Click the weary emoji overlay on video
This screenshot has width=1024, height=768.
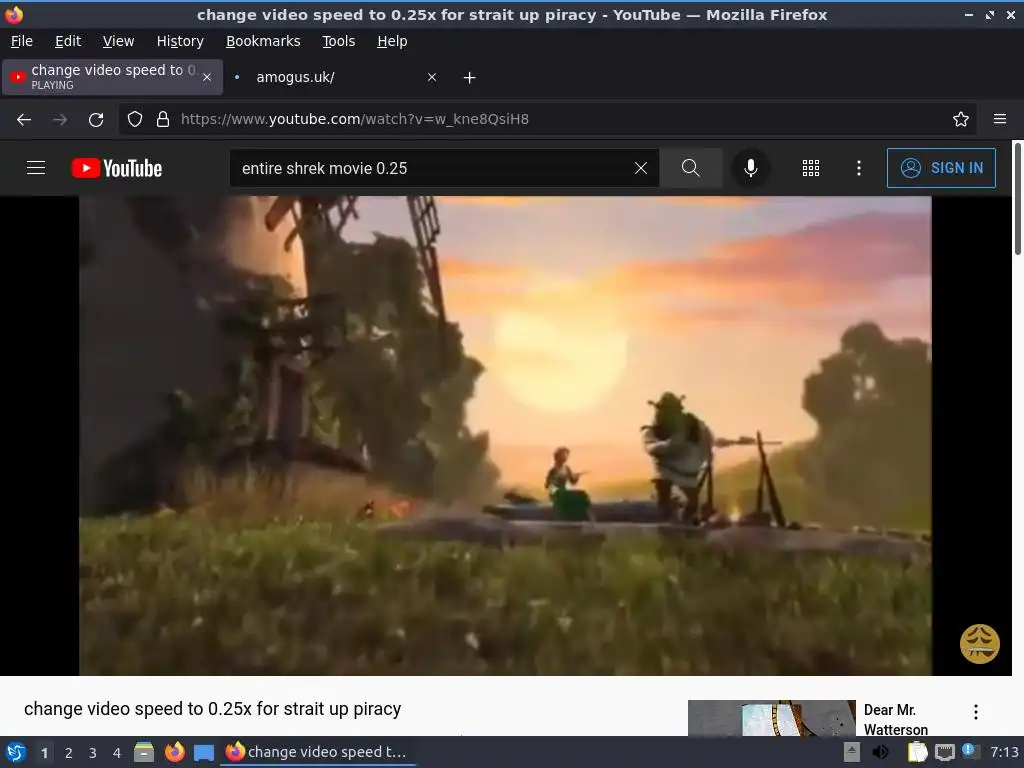point(979,643)
